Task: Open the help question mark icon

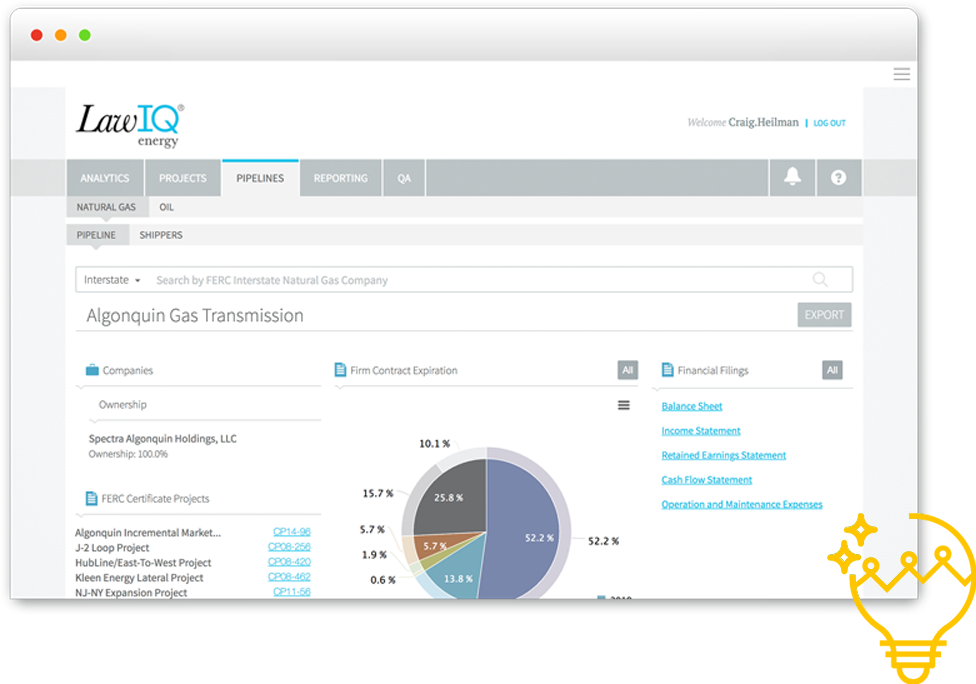Action: click(x=838, y=177)
